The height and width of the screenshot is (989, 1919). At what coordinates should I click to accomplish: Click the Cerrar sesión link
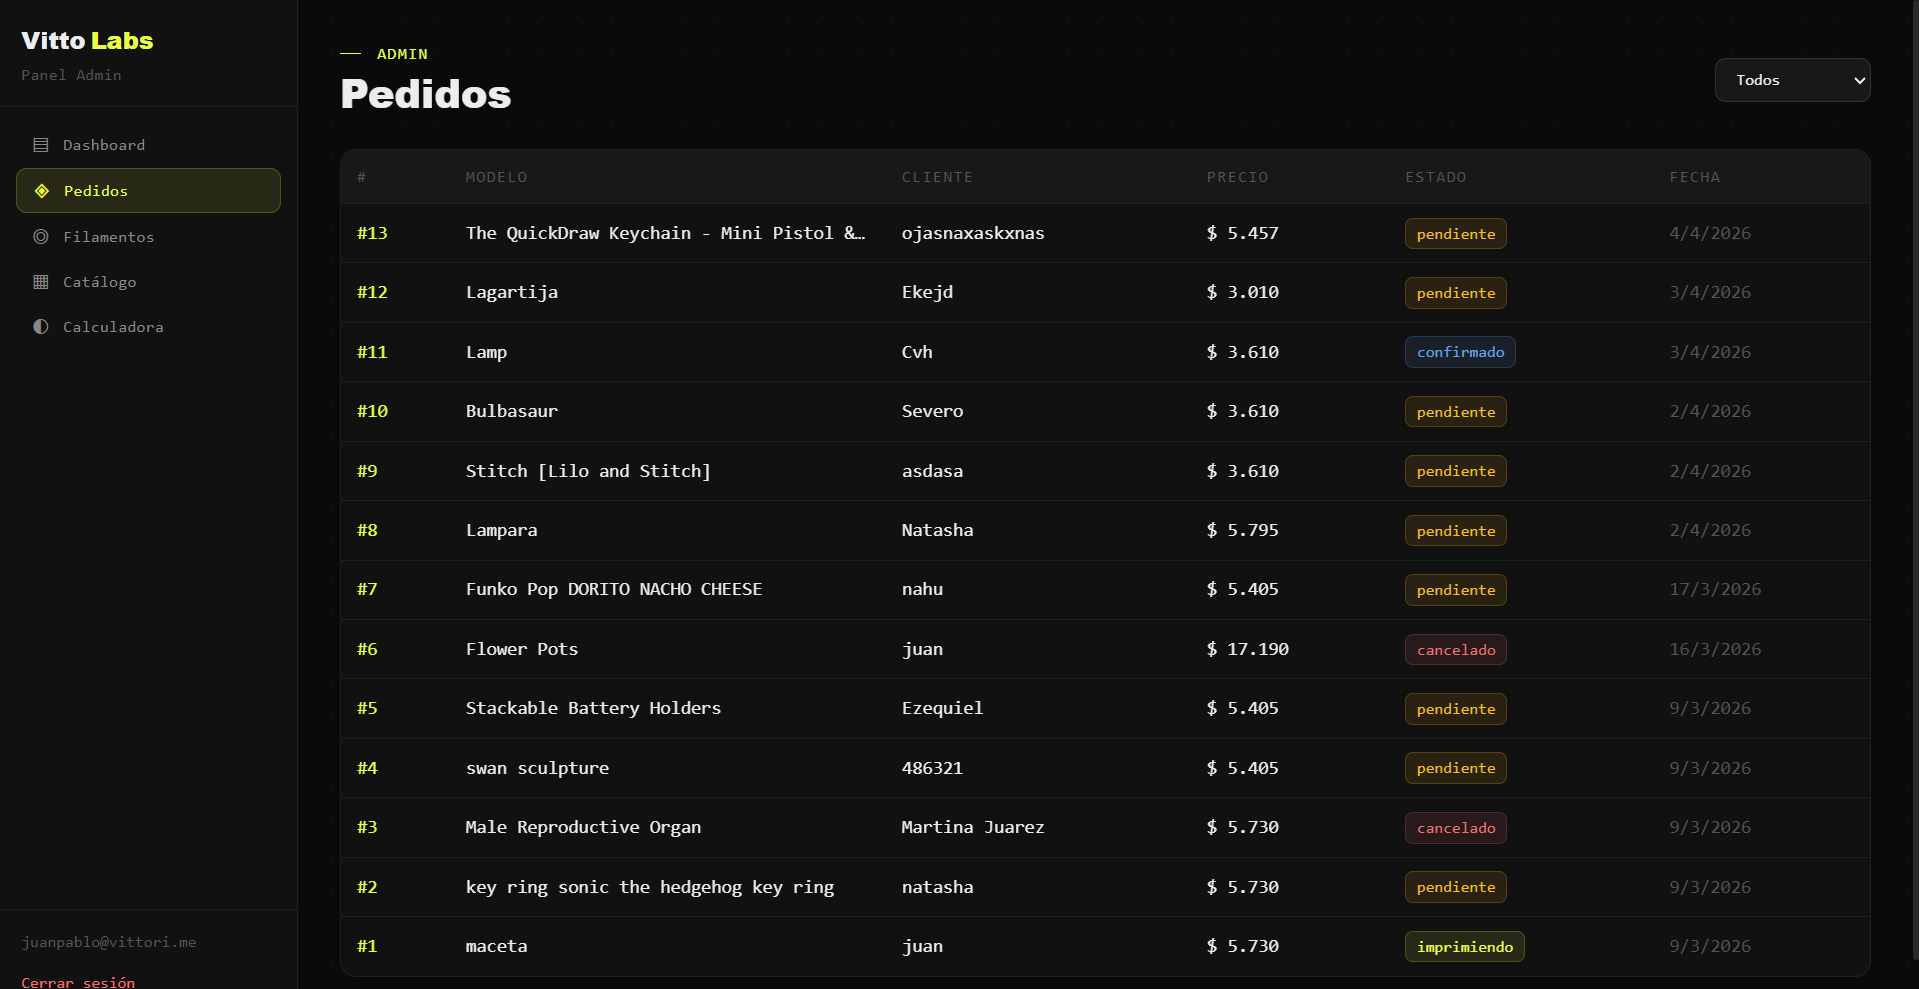(x=78, y=982)
